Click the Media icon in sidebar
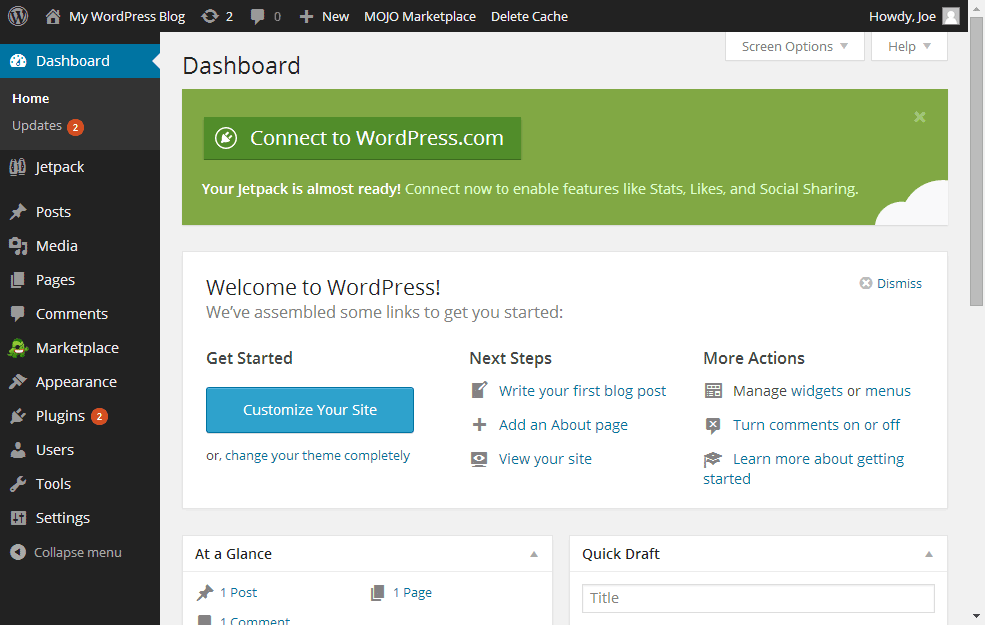This screenshot has width=985, height=625. (x=18, y=246)
